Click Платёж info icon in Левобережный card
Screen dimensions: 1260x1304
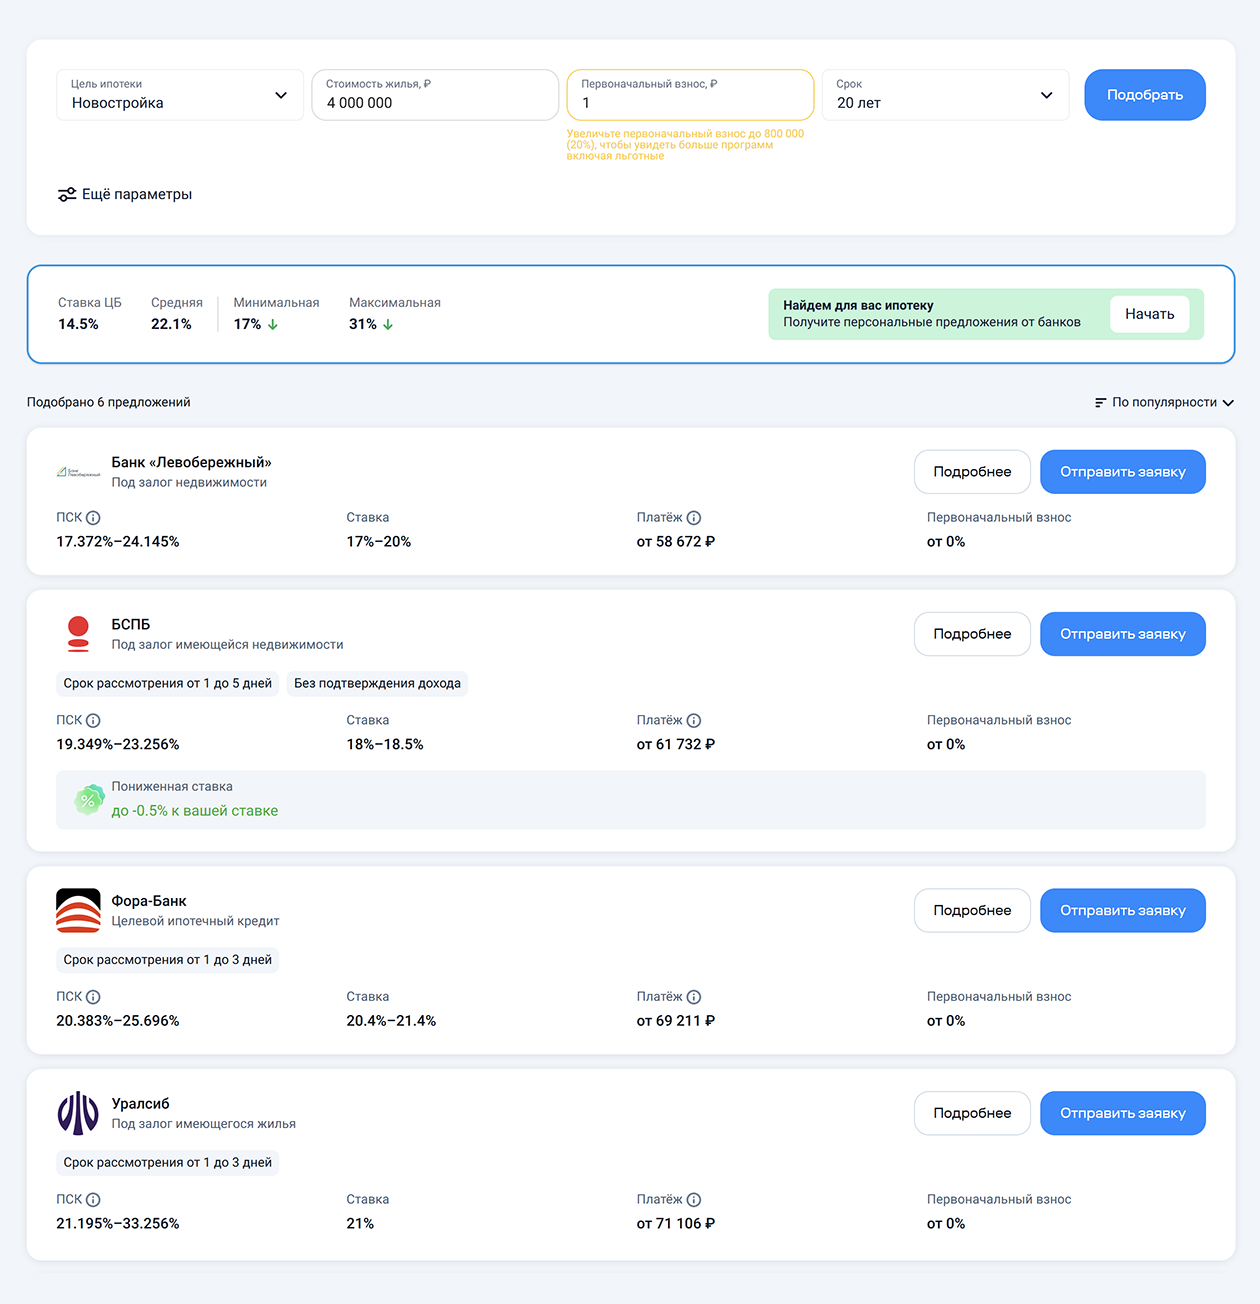coord(694,518)
